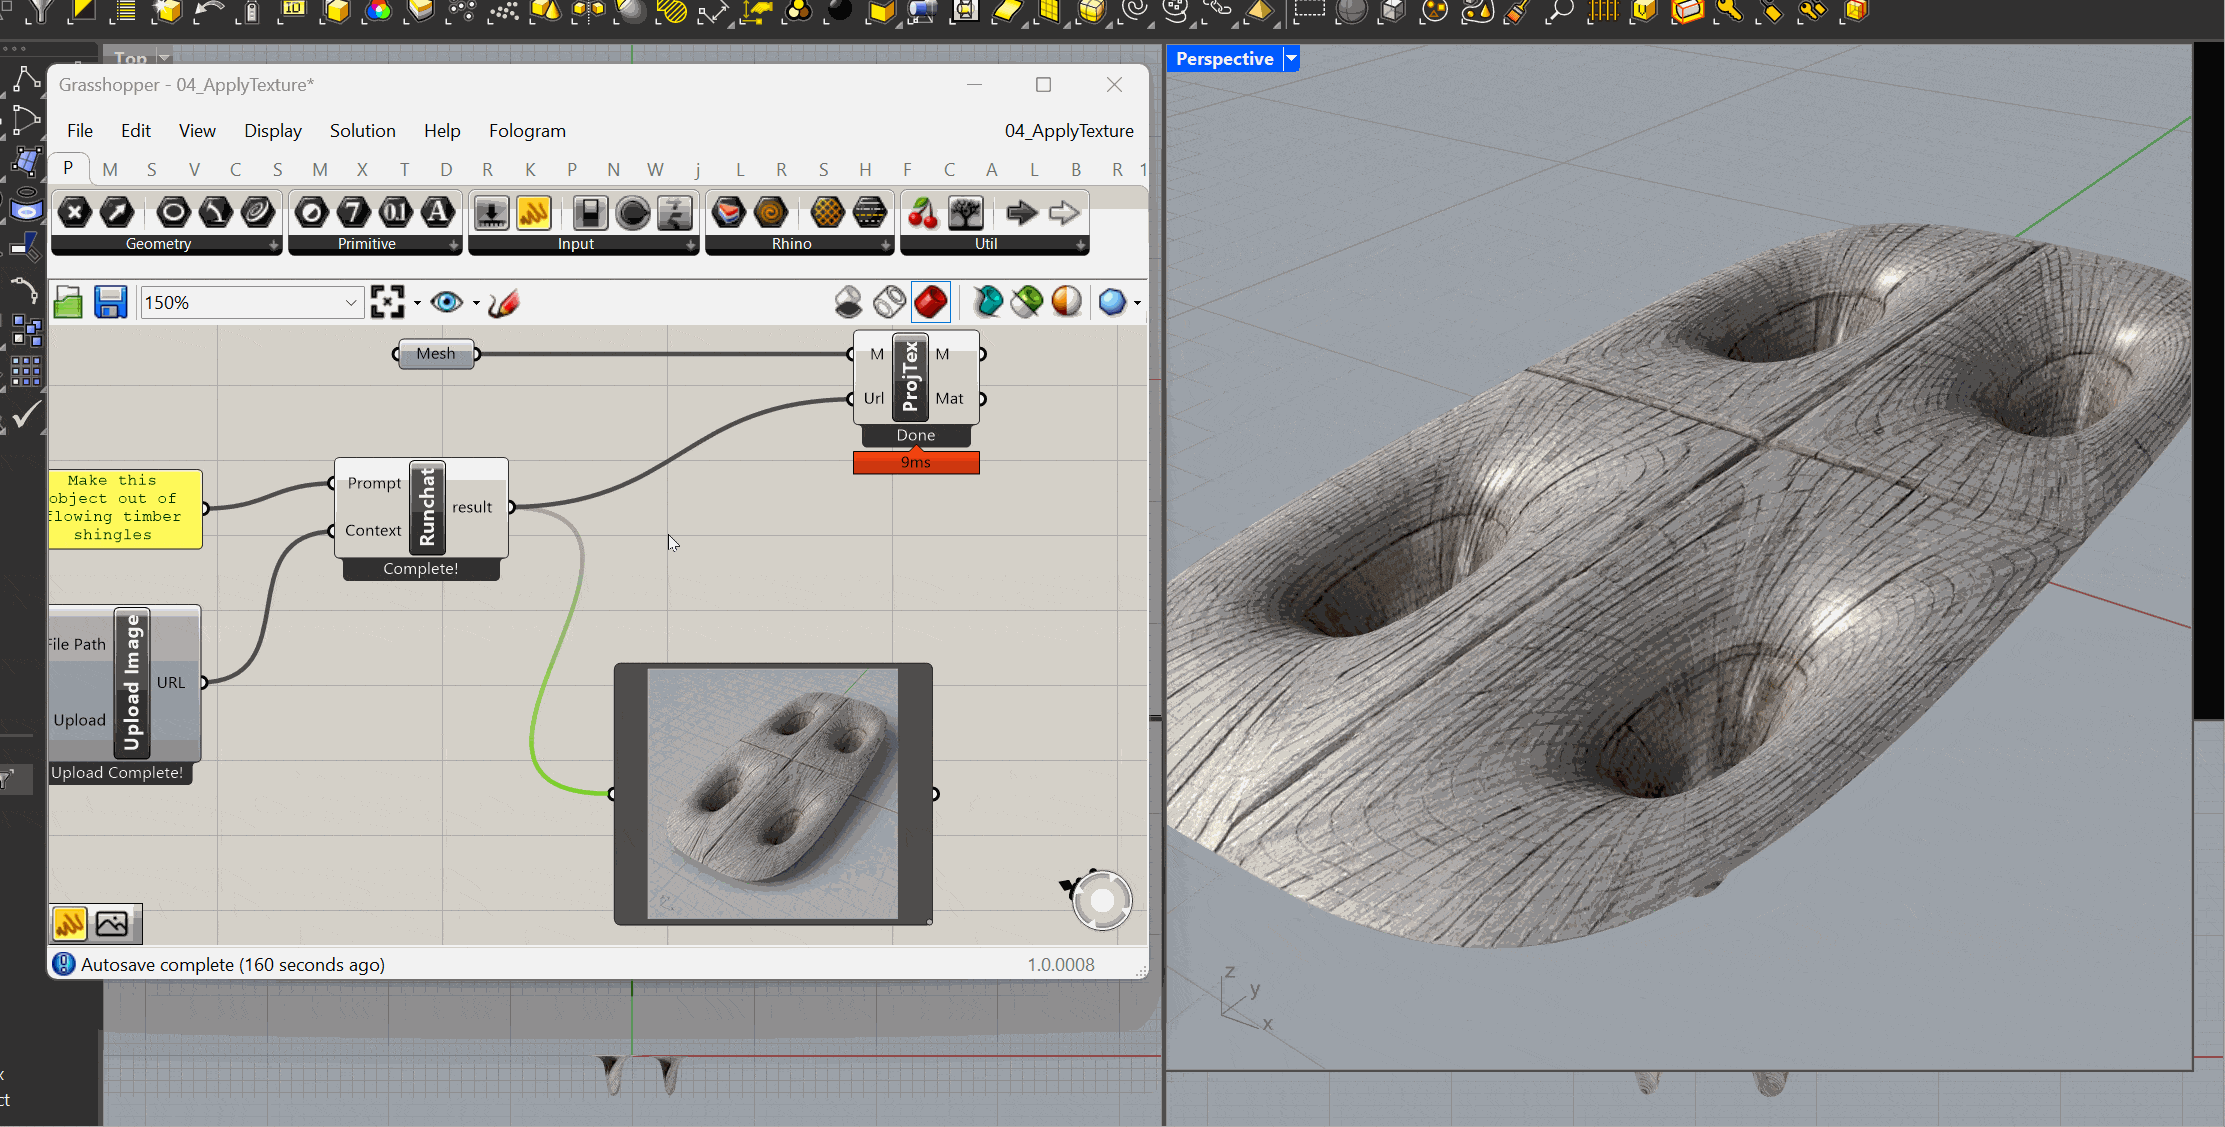Screen dimensions: 2225x1127
Task: Select the layered red-blue icon in Rhino panel
Action: 728,212
